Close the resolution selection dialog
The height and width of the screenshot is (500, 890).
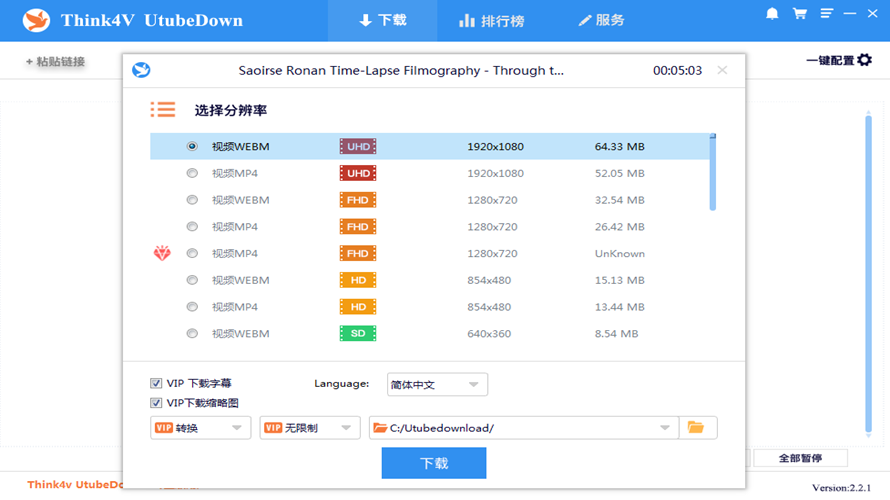pyautogui.click(x=722, y=70)
